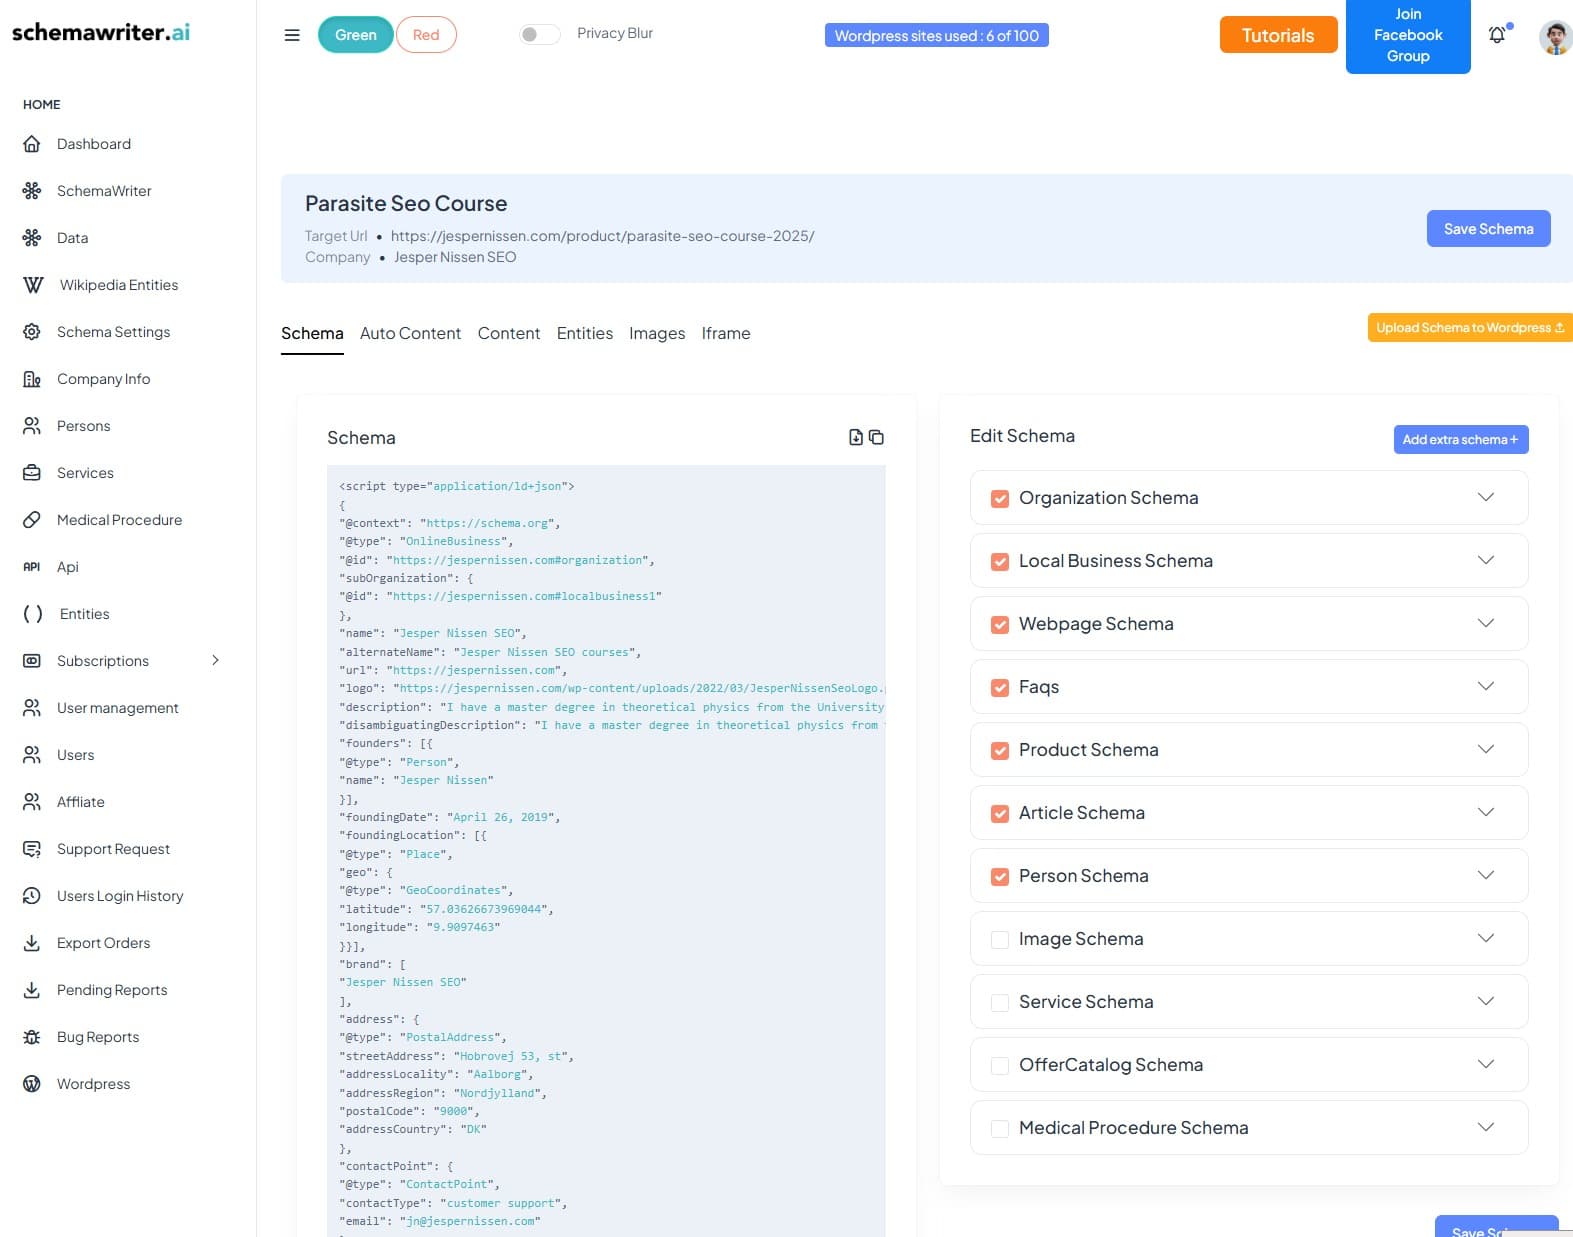Open the notifications bell
1573x1237 pixels.
point(1497,35)
